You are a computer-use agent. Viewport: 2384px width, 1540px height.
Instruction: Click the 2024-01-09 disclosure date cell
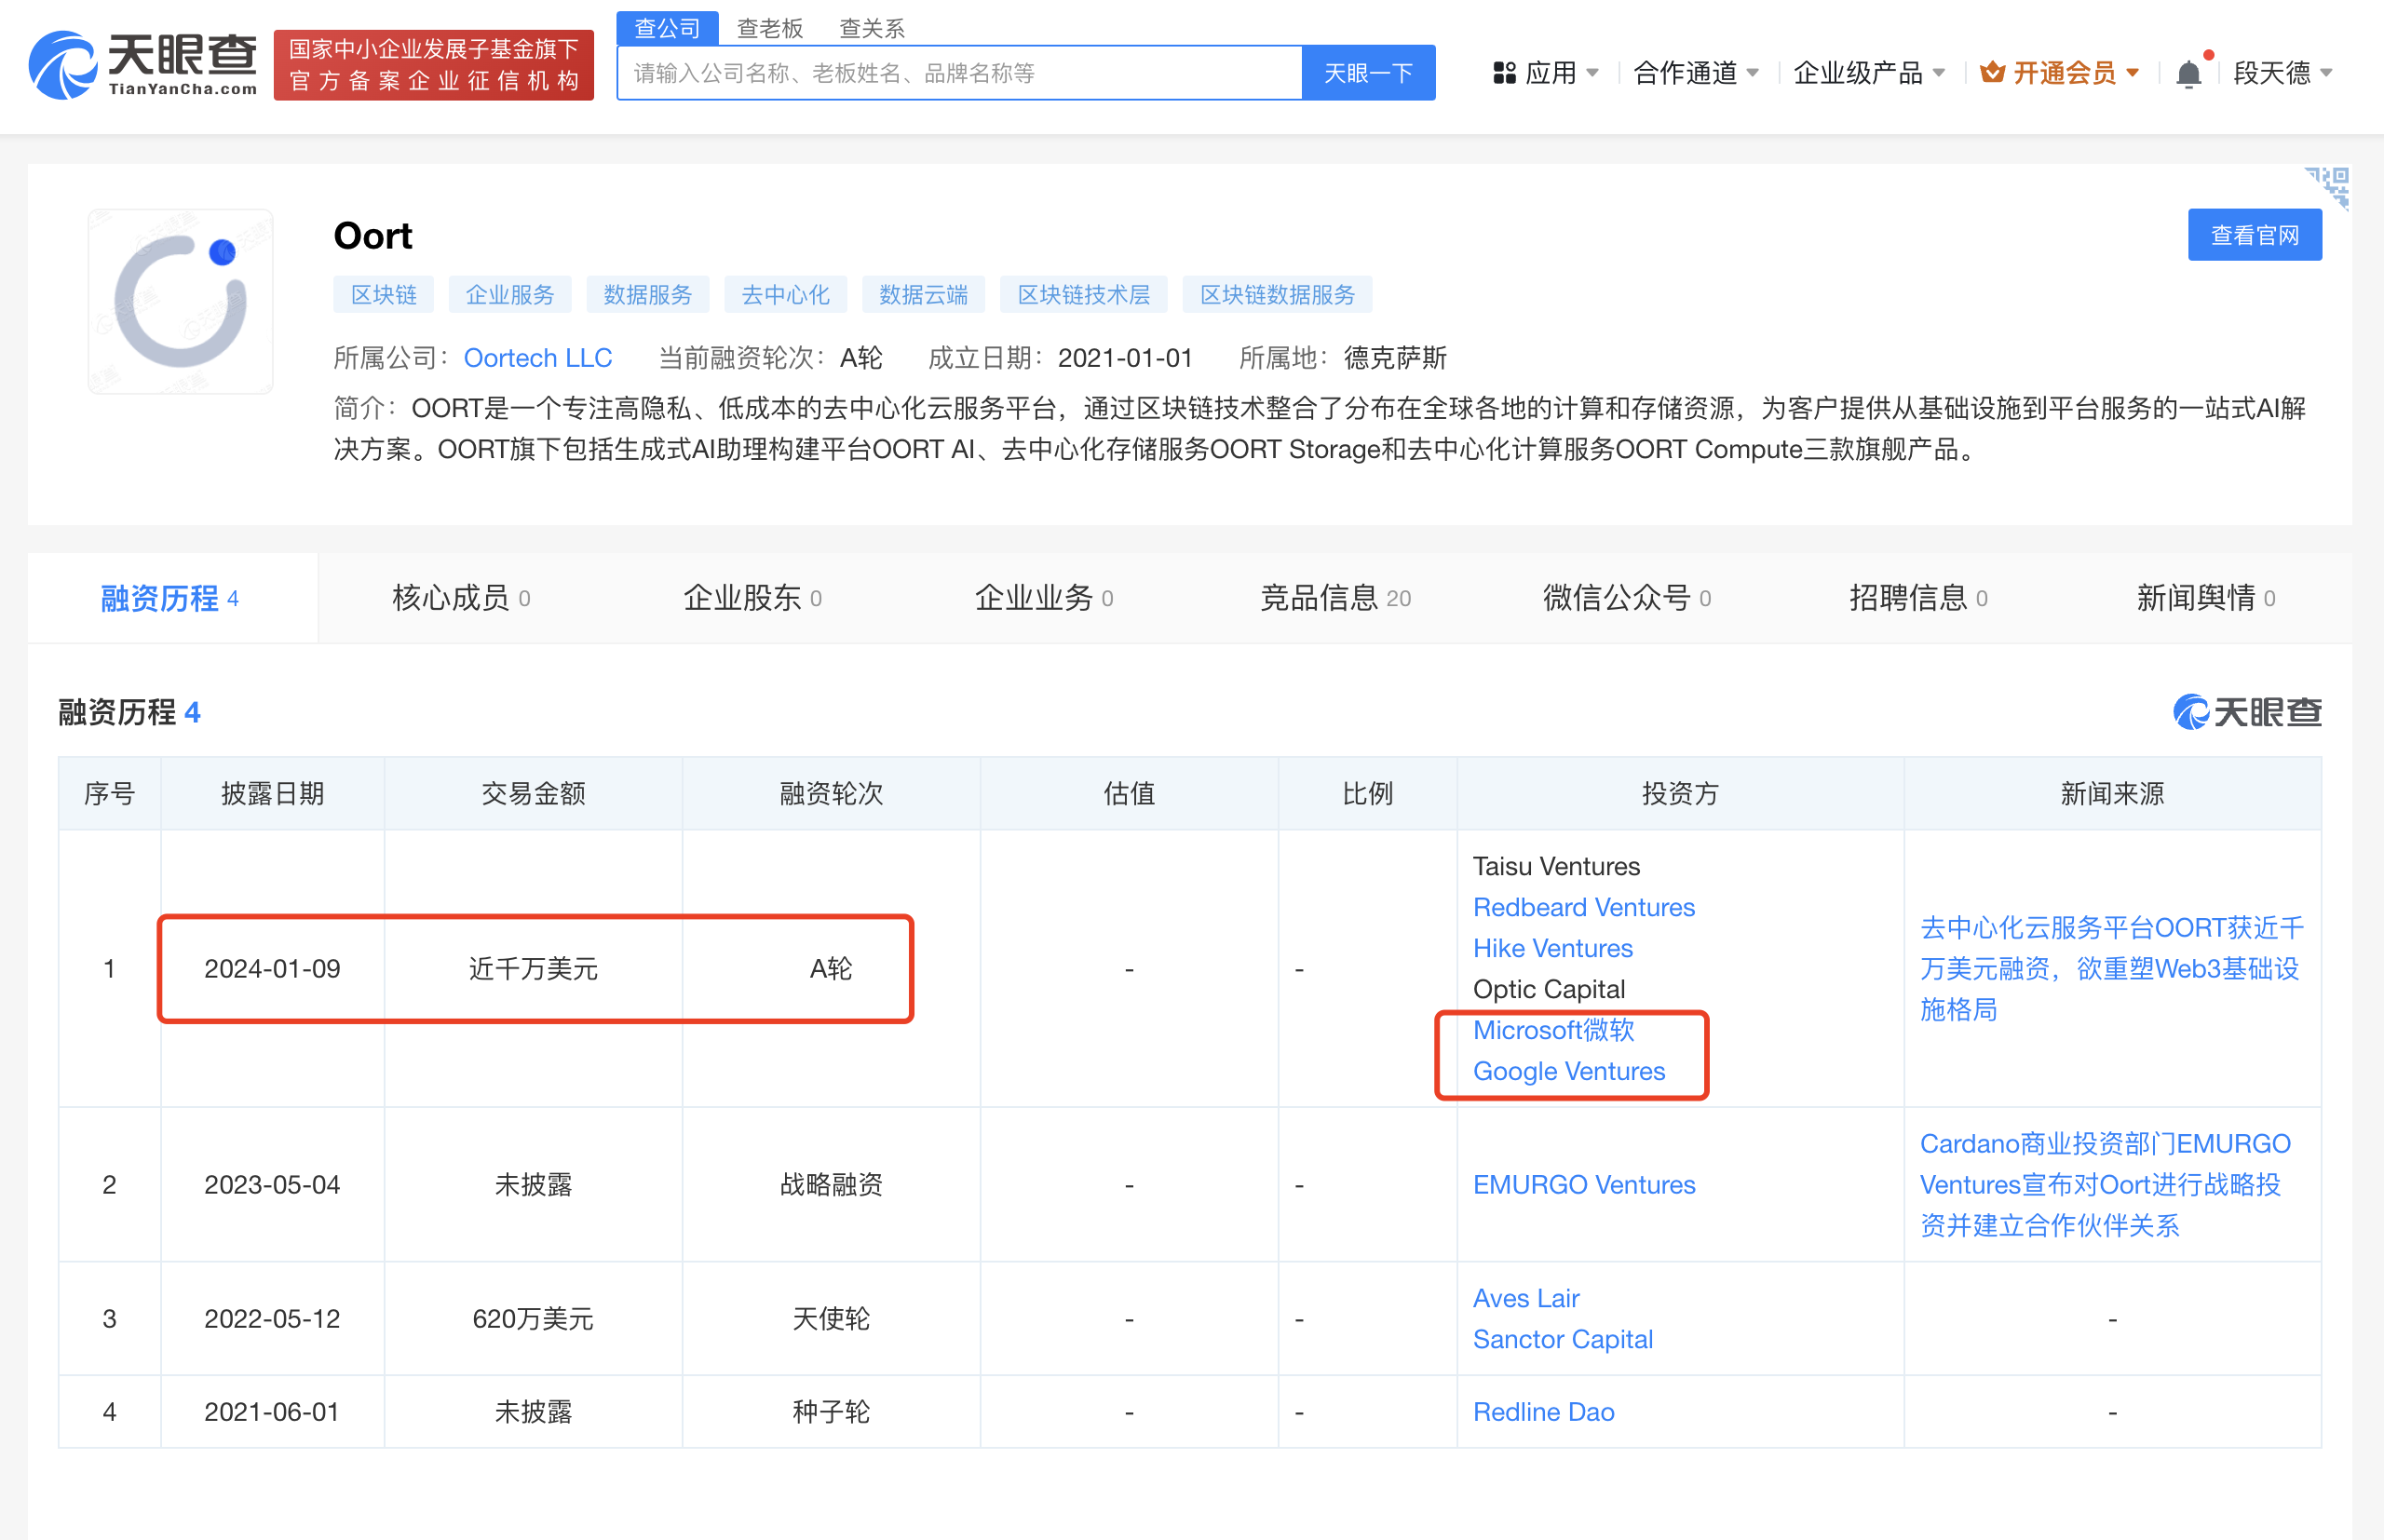point(272,969)
